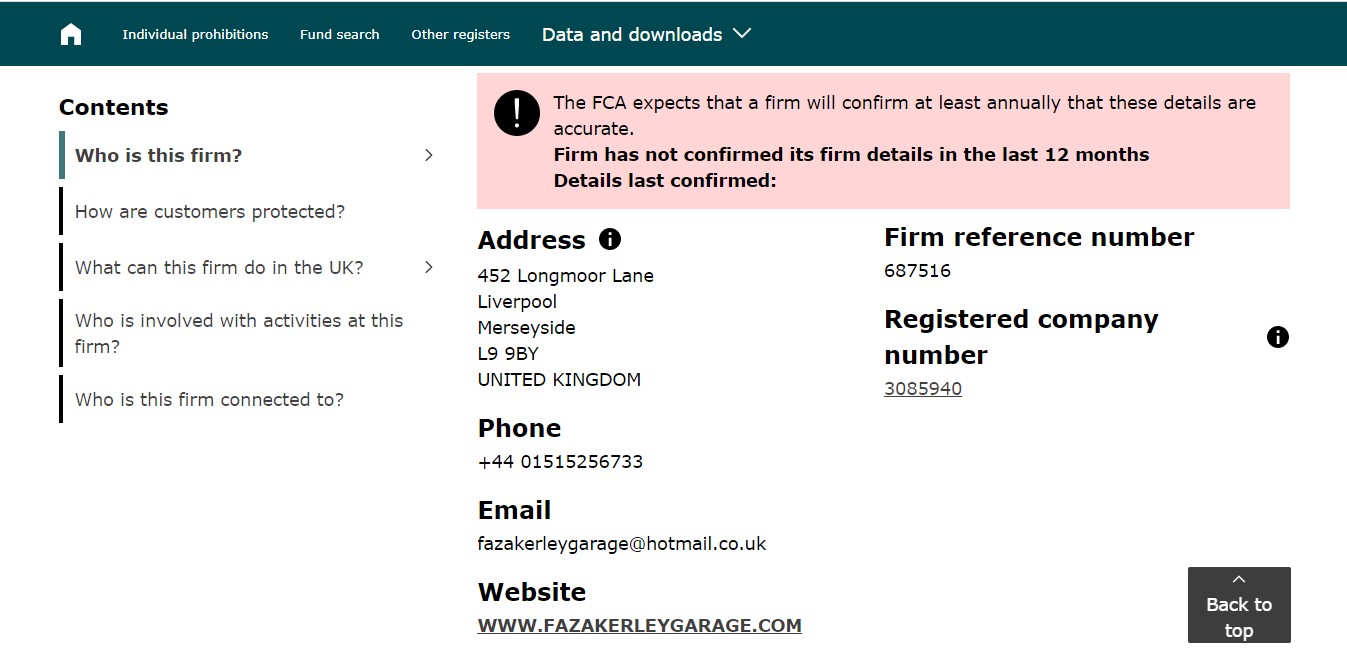Select 'Who is this firm?' in Contents
This screenshot has width=1347, height=657.
(159, 155)
